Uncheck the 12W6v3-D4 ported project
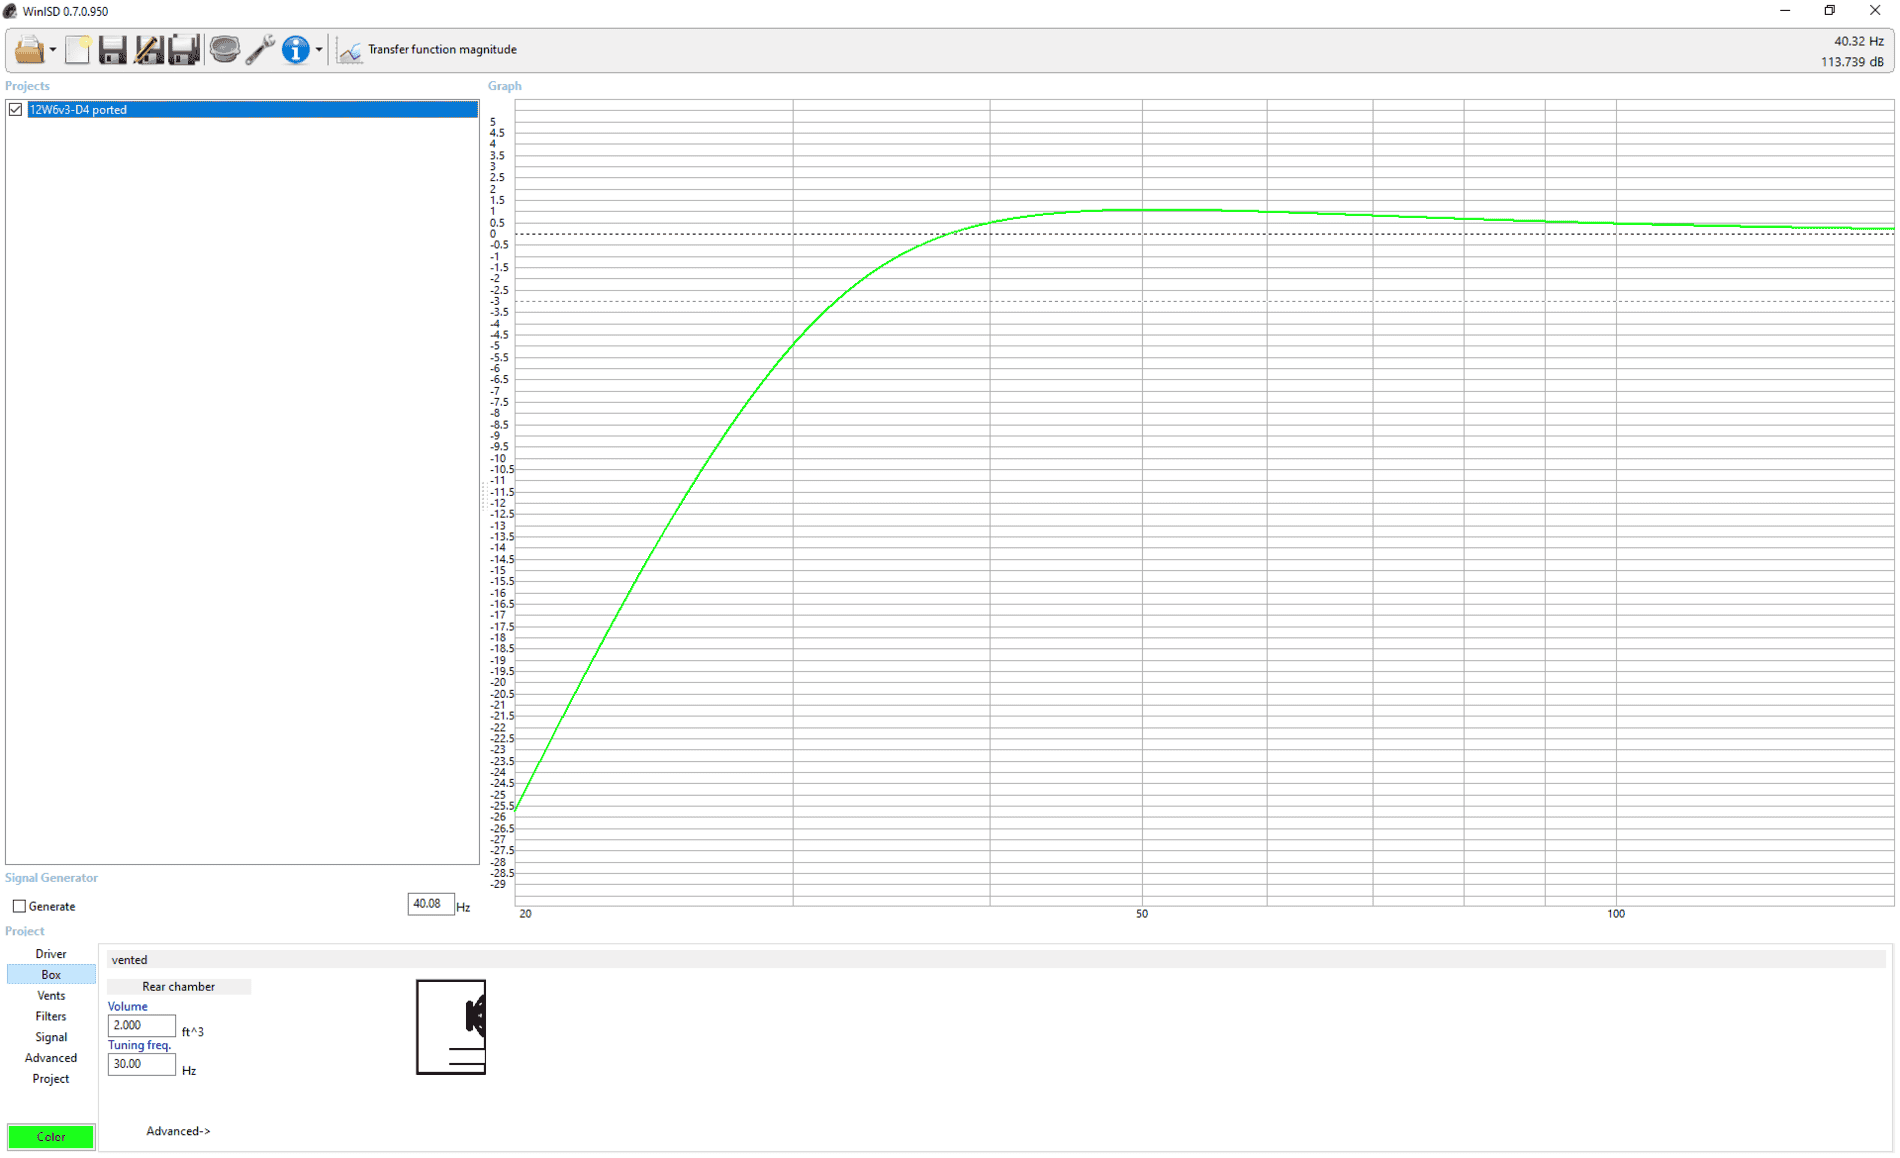Screen dimensions: 1900x1158 [x=15, y=109]
